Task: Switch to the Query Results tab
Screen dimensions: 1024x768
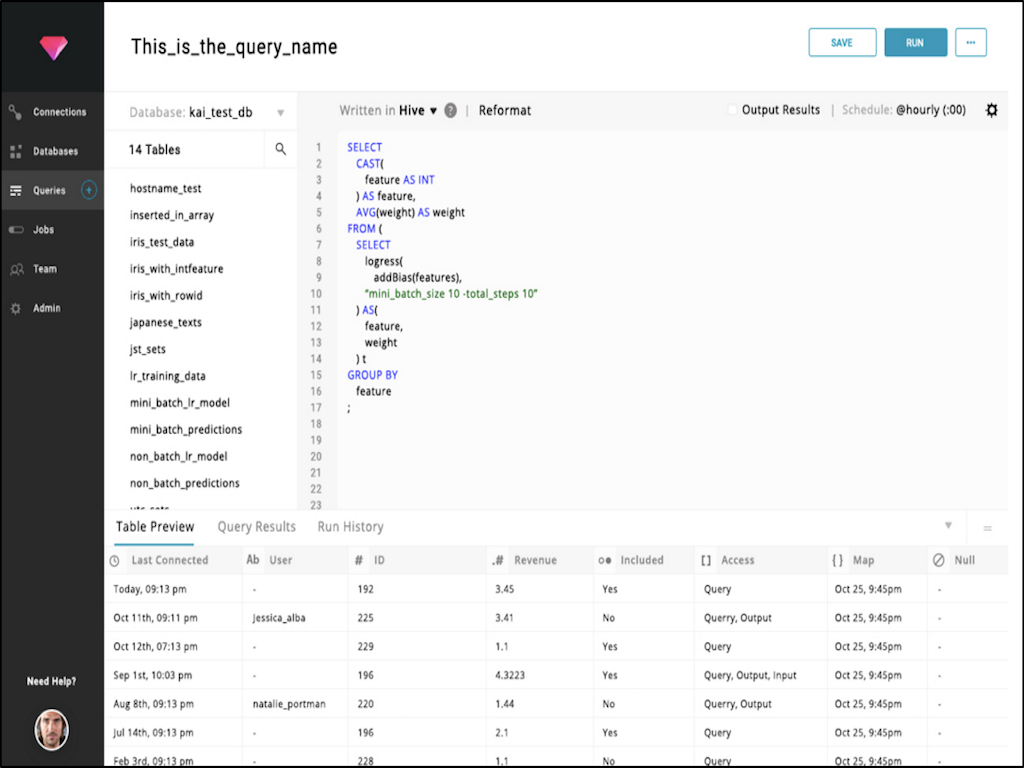Action: pos(256,527)
